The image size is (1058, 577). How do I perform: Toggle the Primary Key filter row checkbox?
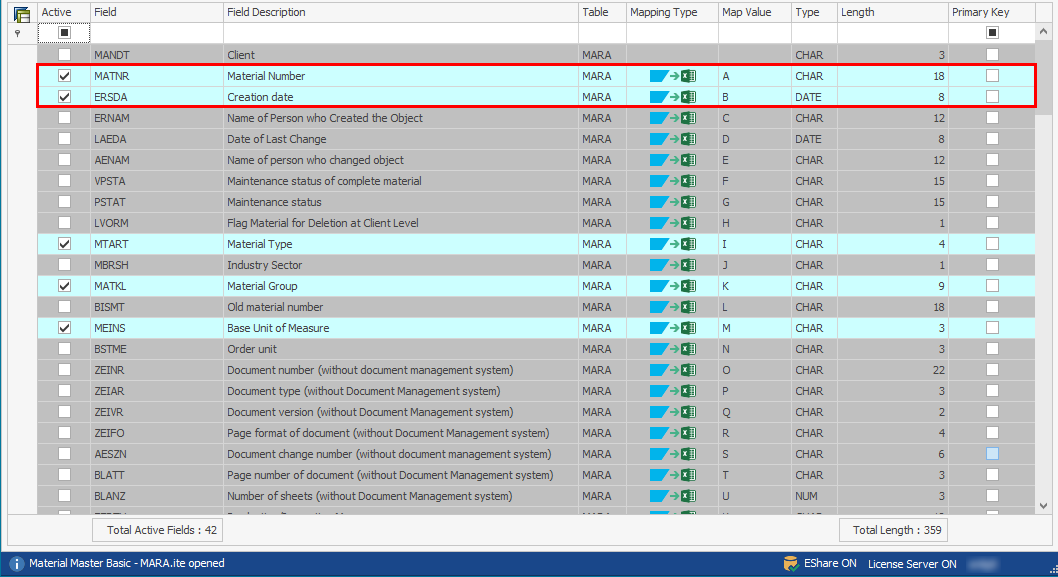point(992,33)
